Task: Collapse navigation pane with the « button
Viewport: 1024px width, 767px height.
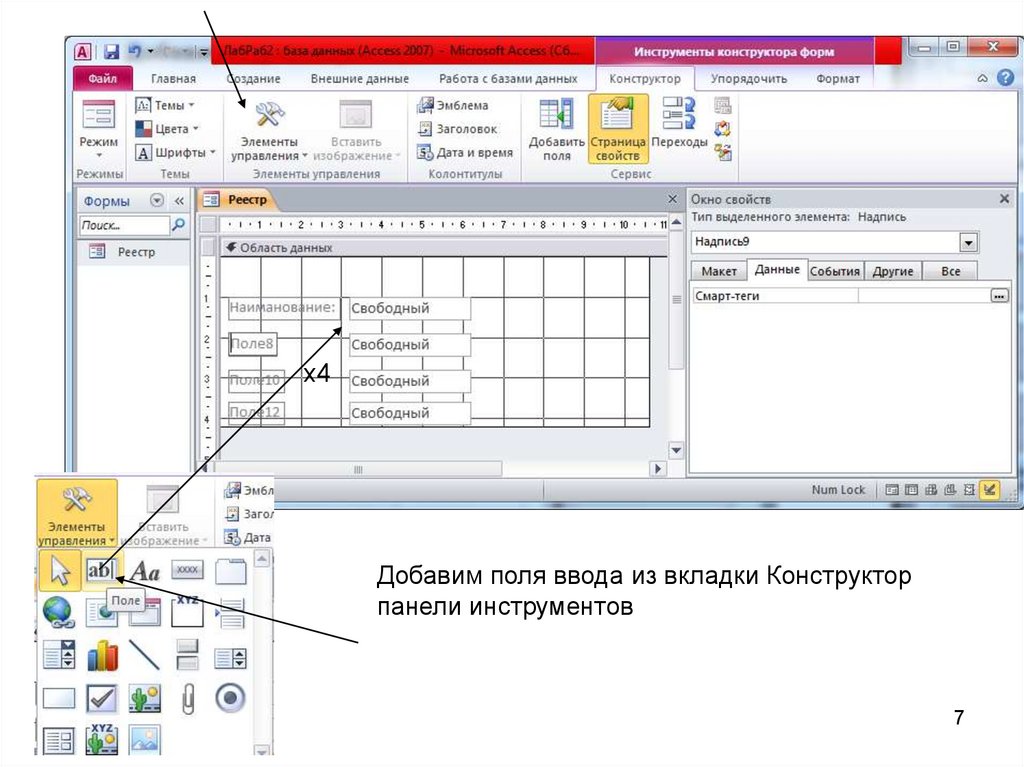Action: tap(179, 201)
